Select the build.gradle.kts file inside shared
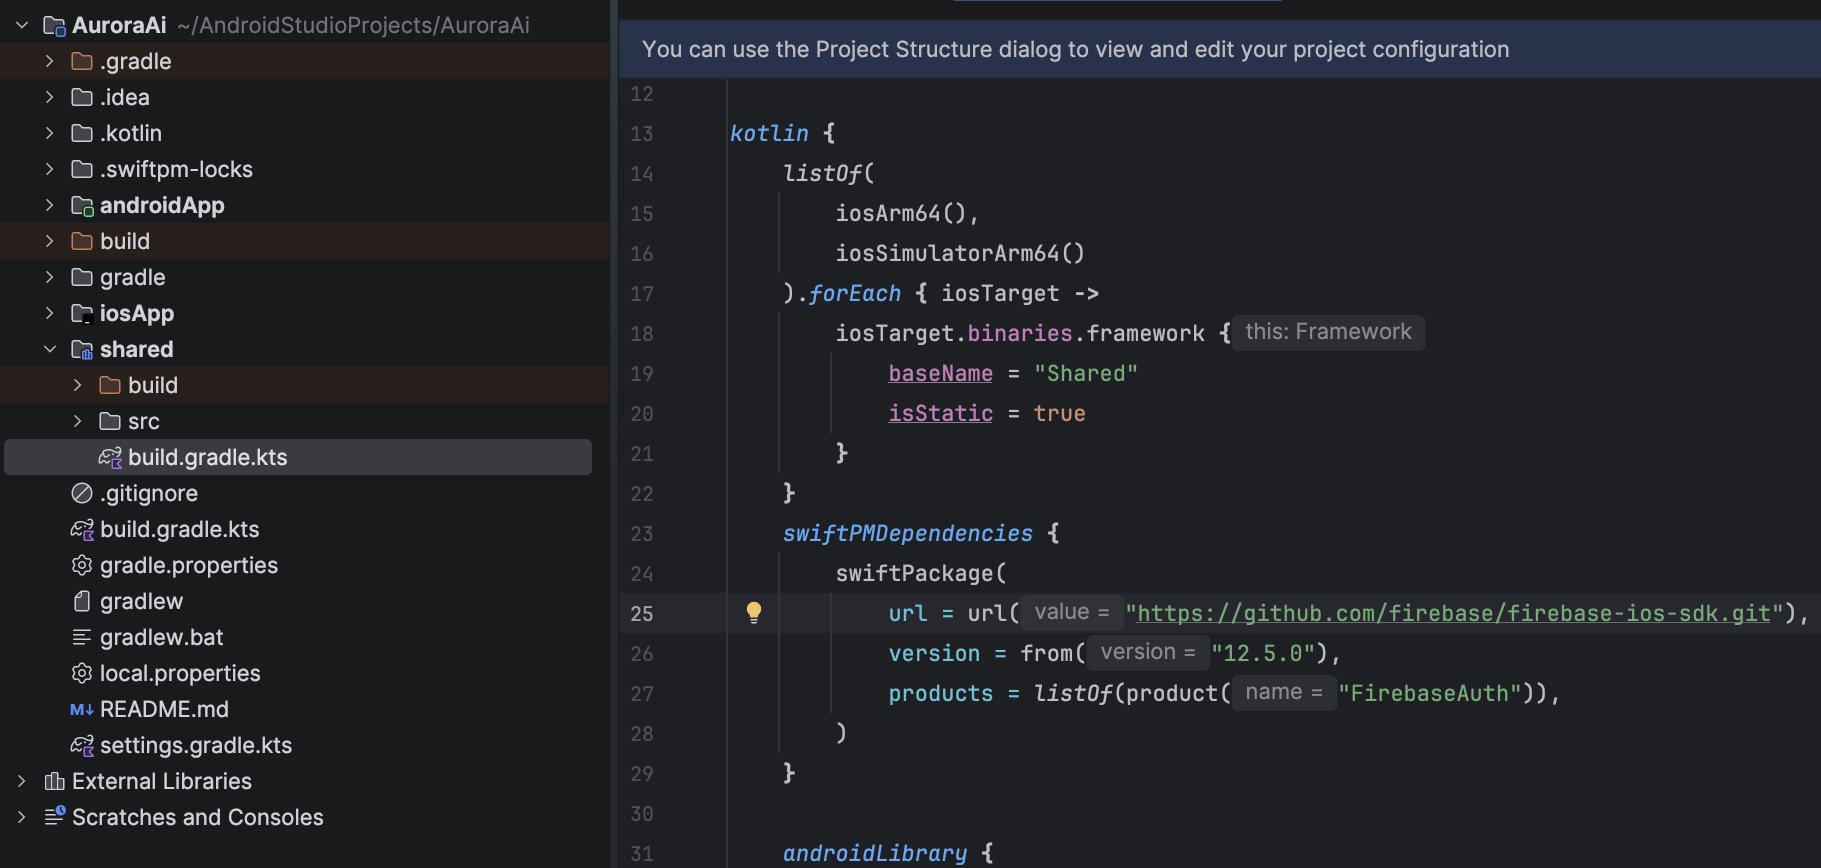Viewport: 1821px width, 868px height. click(x=298, y=457)
